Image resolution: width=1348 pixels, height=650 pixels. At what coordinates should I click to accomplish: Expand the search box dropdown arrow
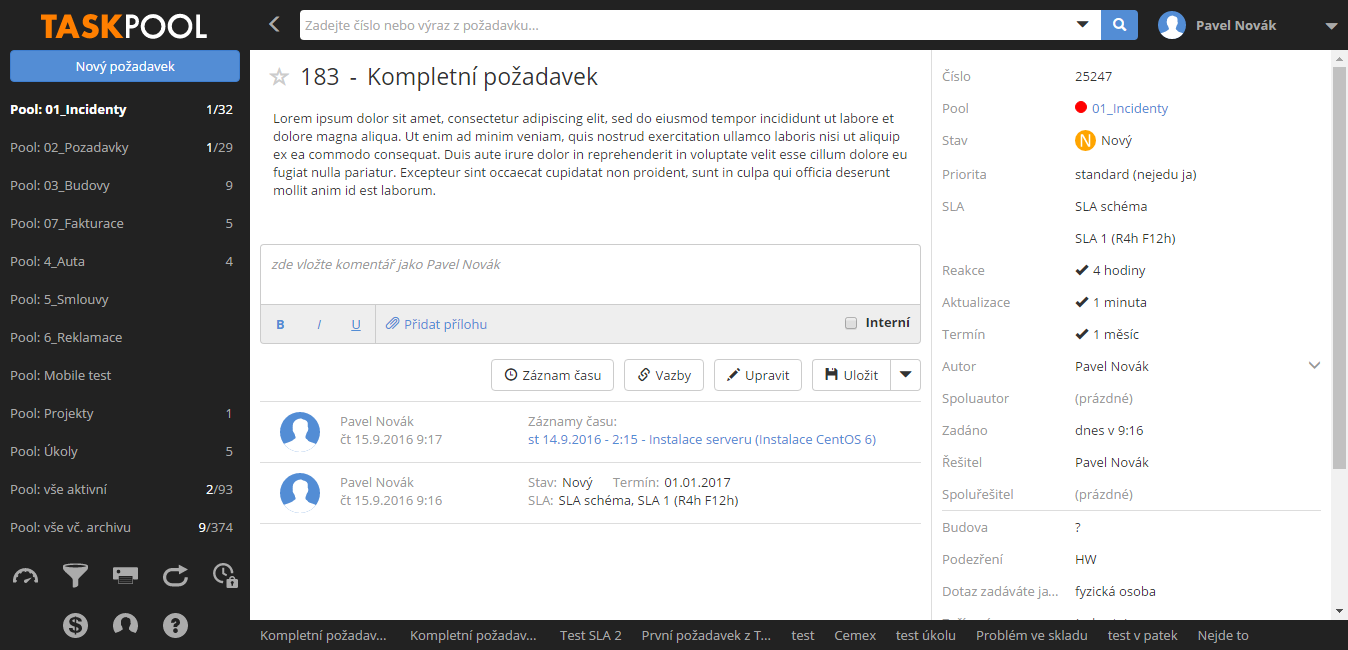1082,25
